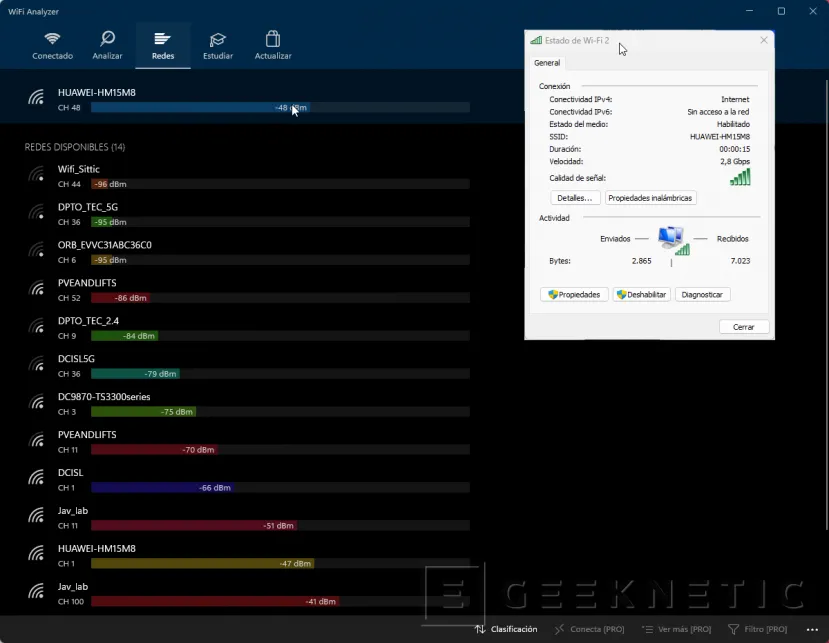
Task: Click the Propiedades shield button
Action: coord(574,295)
